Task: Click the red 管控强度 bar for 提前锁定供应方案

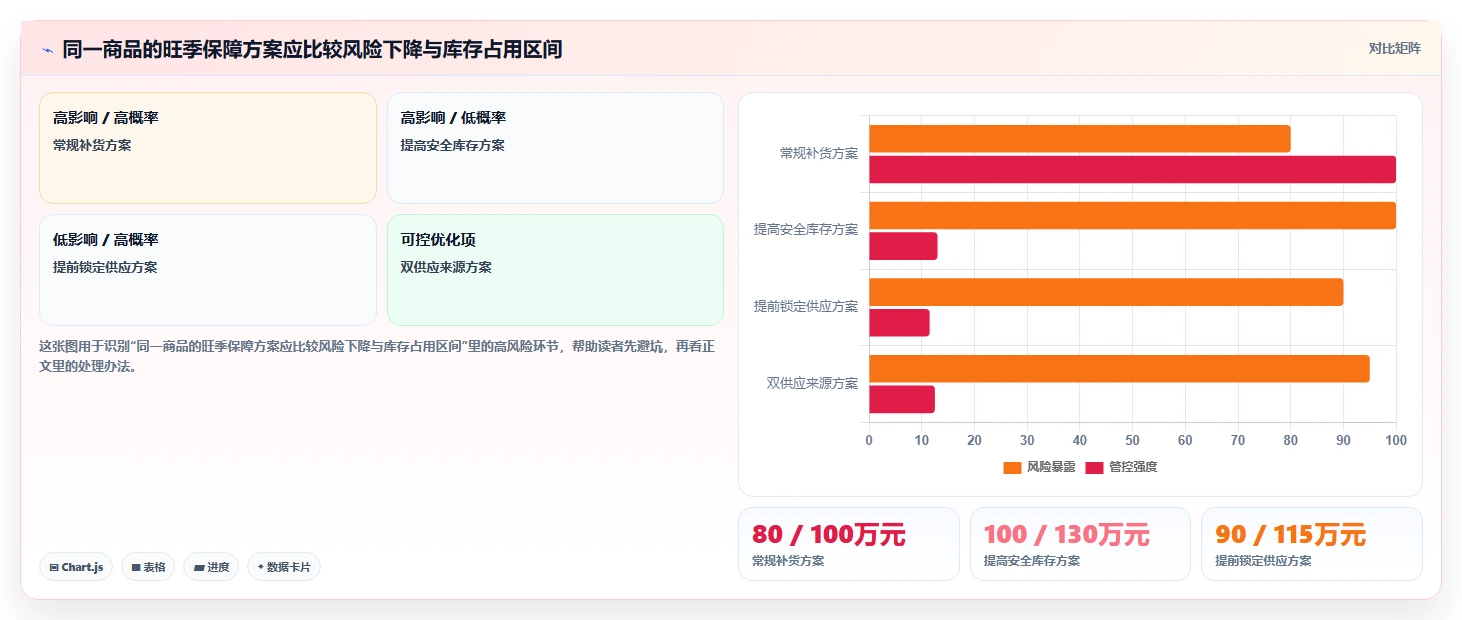Action: [899, 323]
